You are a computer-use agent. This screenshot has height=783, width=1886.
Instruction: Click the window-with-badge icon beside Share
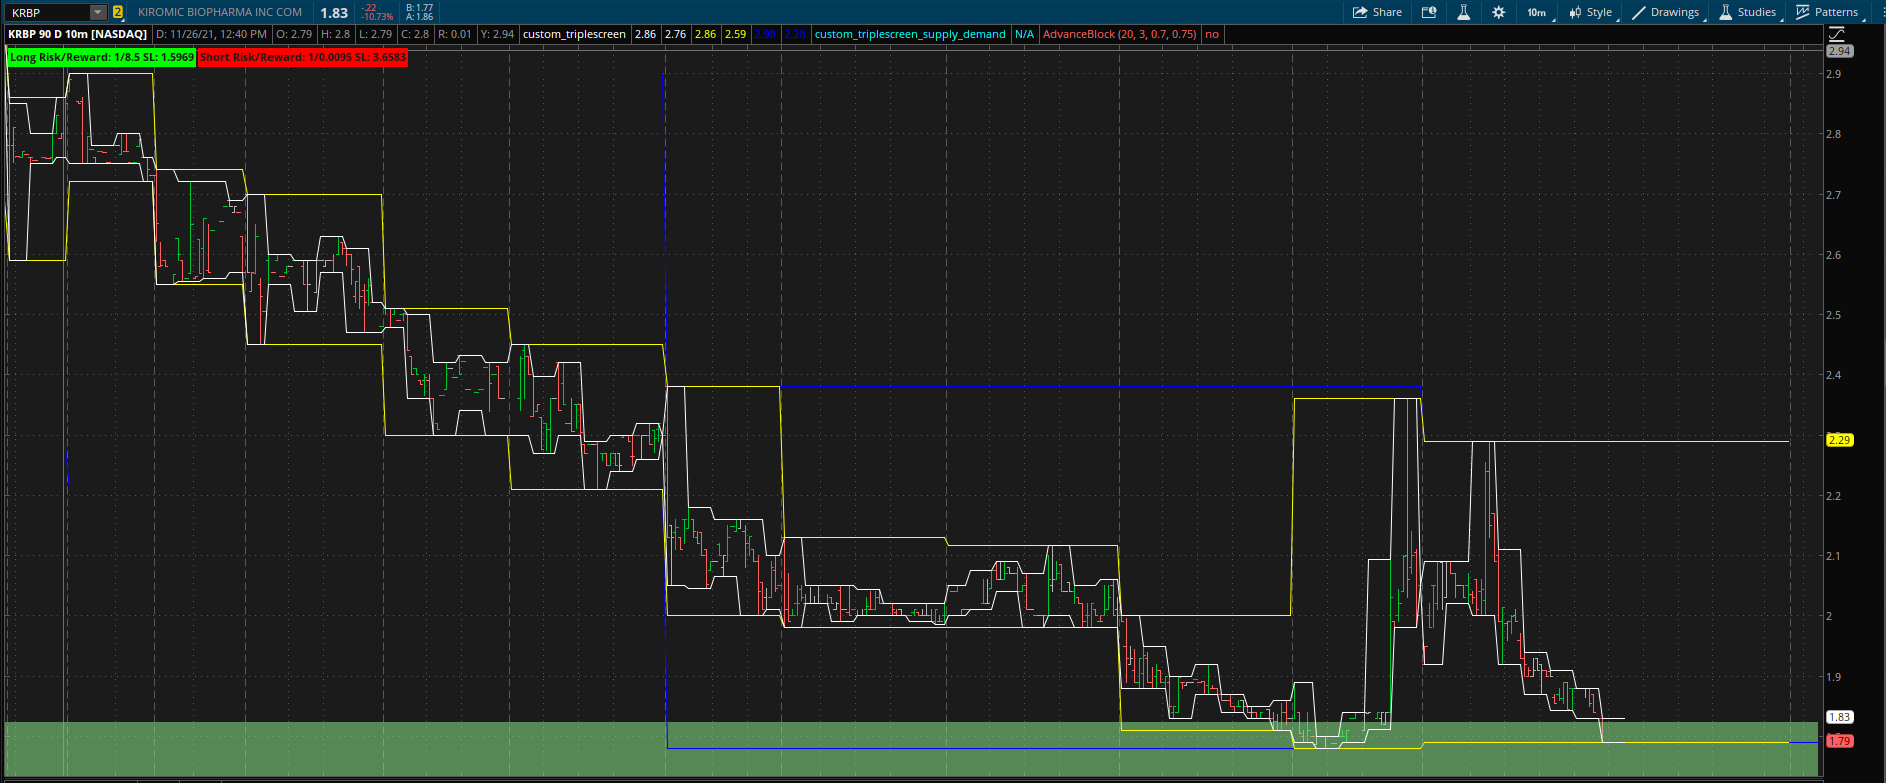(x=1429, y=12)
